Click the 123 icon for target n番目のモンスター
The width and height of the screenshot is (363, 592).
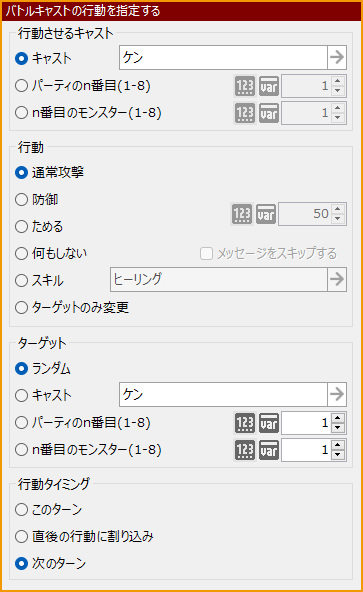245,450
